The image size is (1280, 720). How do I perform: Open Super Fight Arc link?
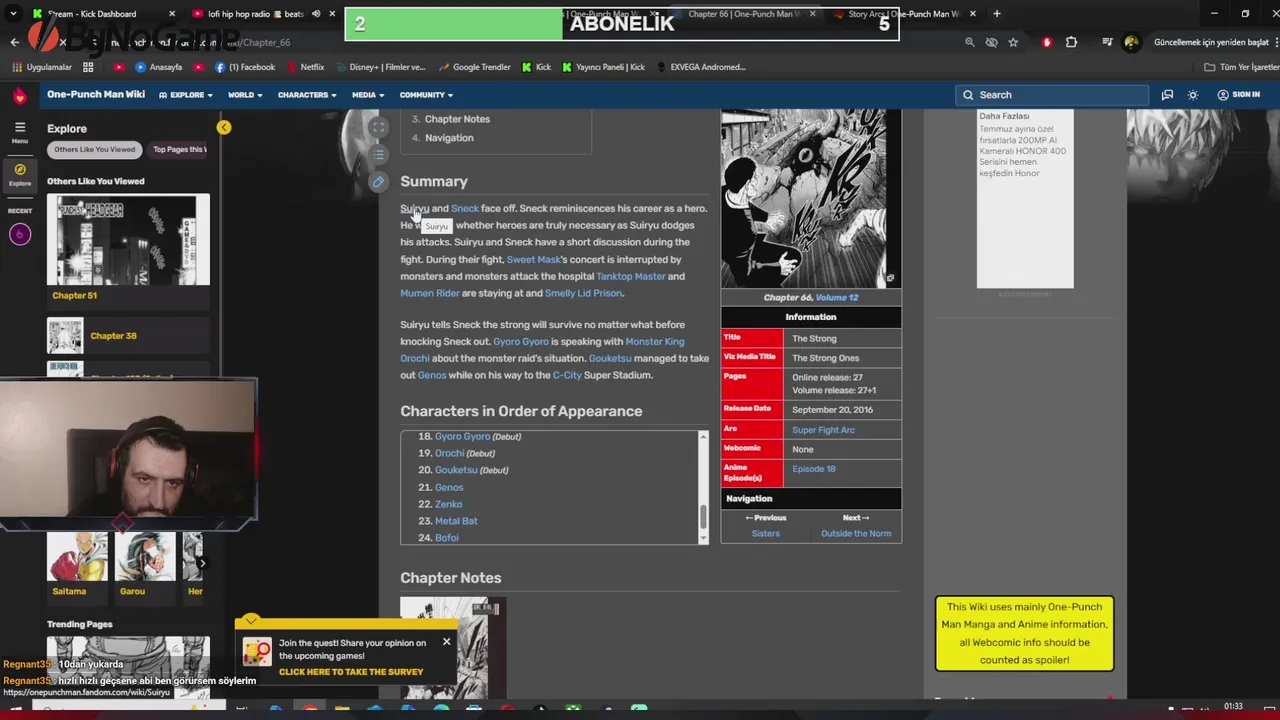point(823,430)
